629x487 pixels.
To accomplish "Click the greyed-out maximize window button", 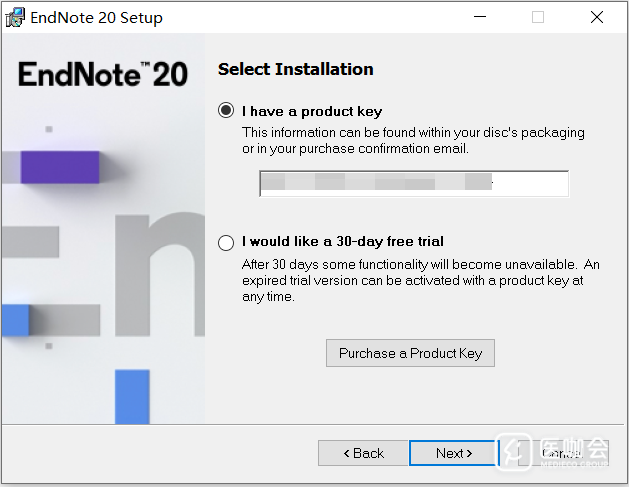I will pyautogui.click(x=538, y=17).
